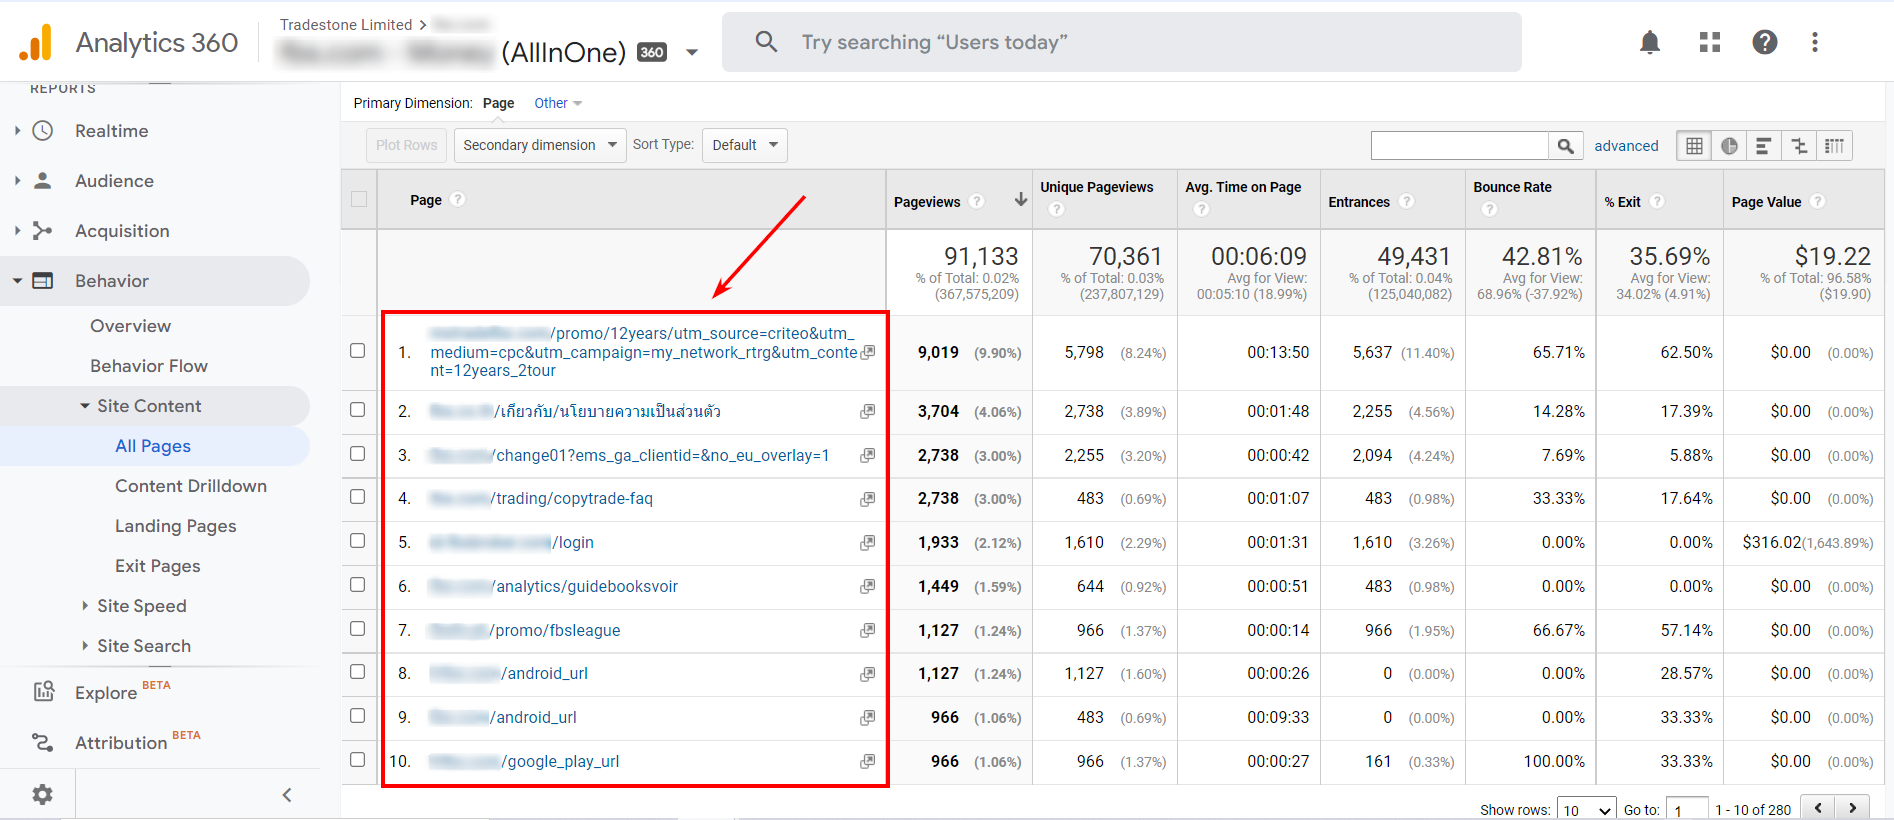Click Tradestone Limited breadcrumb
Image resolution: width=1894 pixels, height=820 pixels.
click(346, 24)
